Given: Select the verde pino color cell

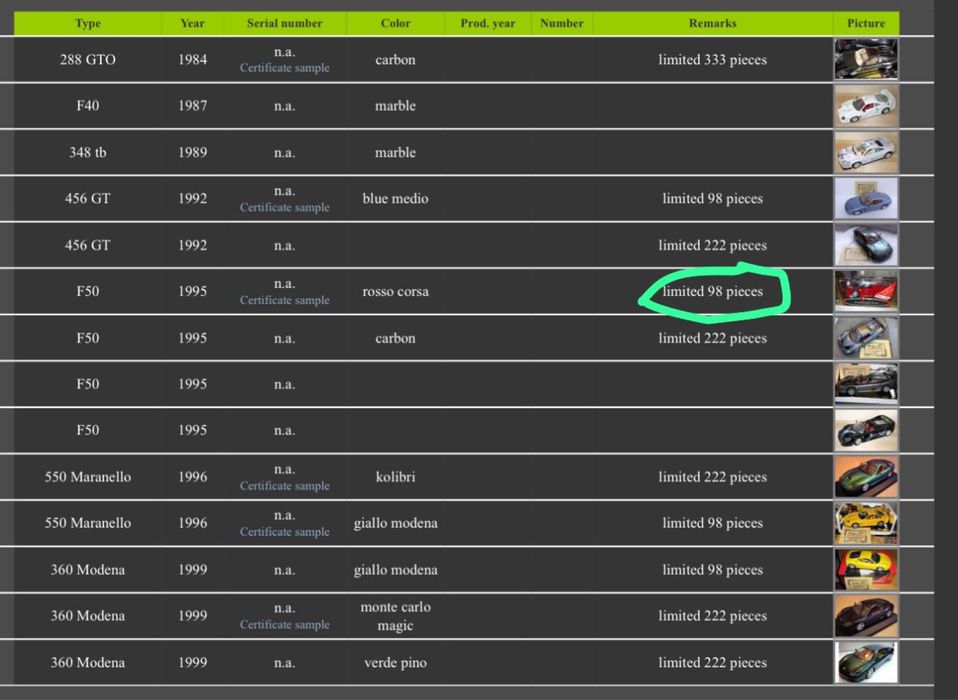Looking at the screenshot, I should 395,662.
